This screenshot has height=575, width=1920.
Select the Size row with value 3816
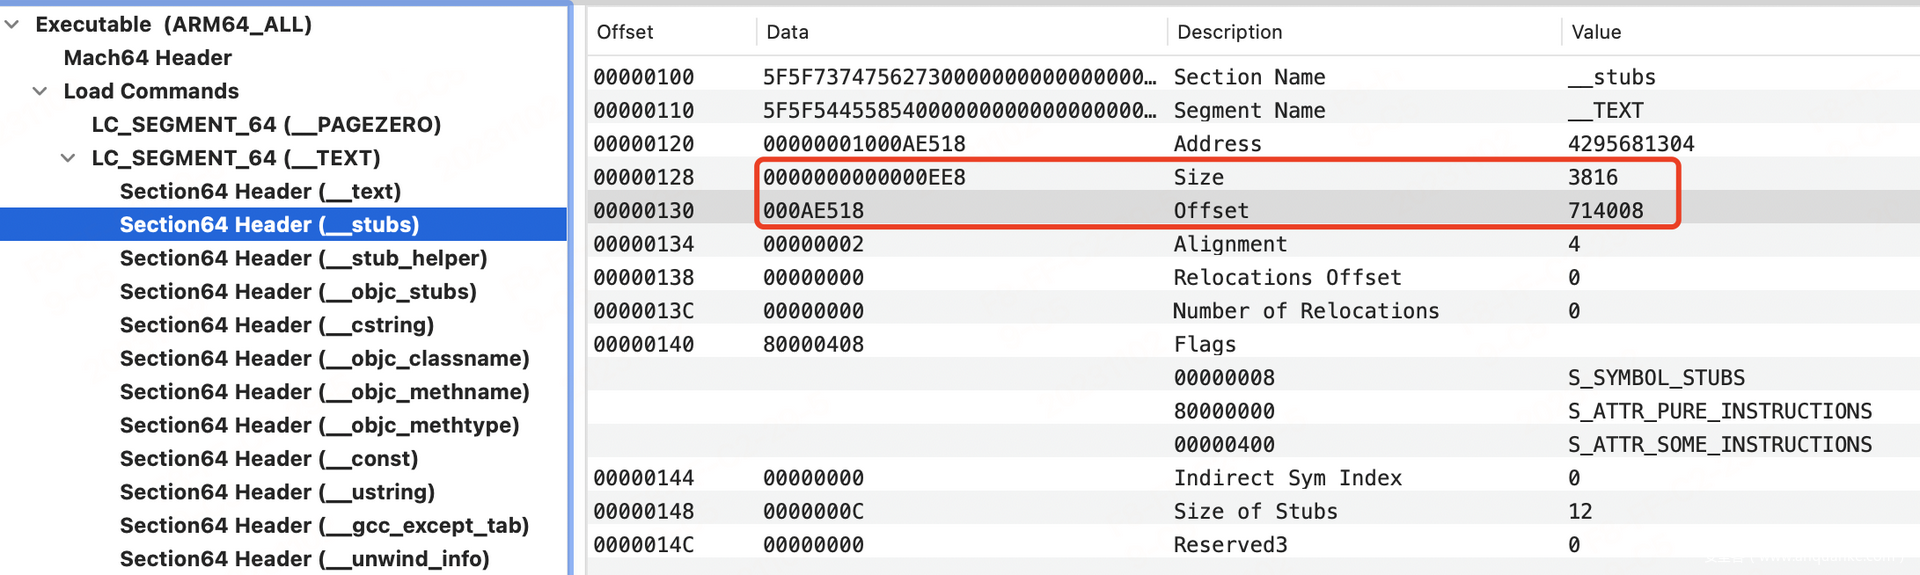click(1198, 177)
